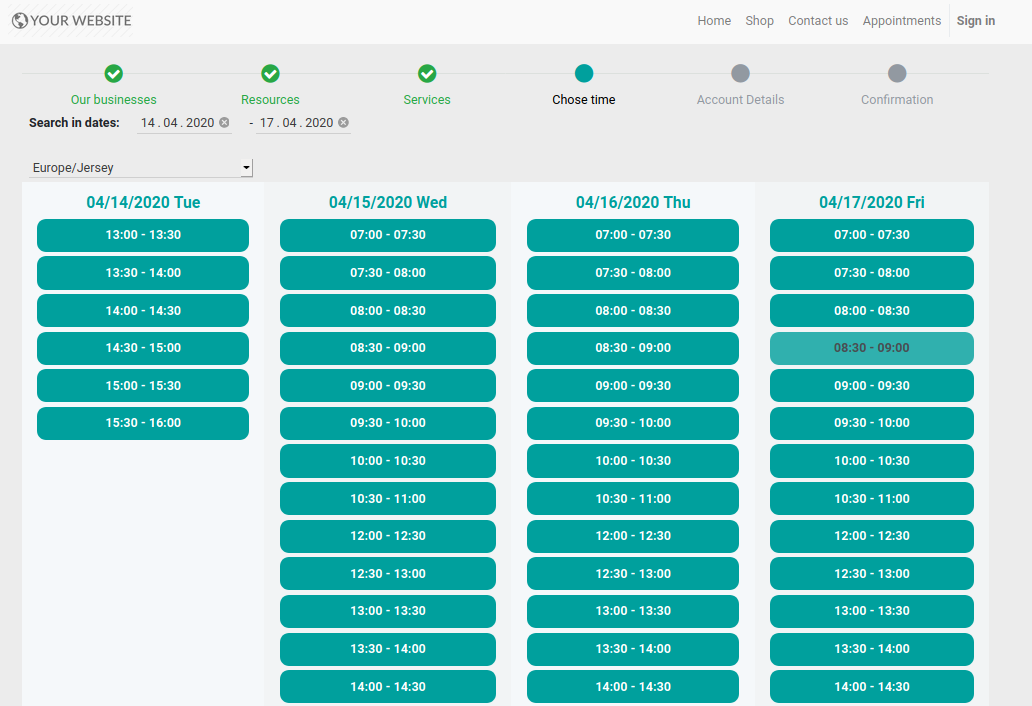Click the Search in dates label
Viewport: 1032px width, 706px height.
74,123
